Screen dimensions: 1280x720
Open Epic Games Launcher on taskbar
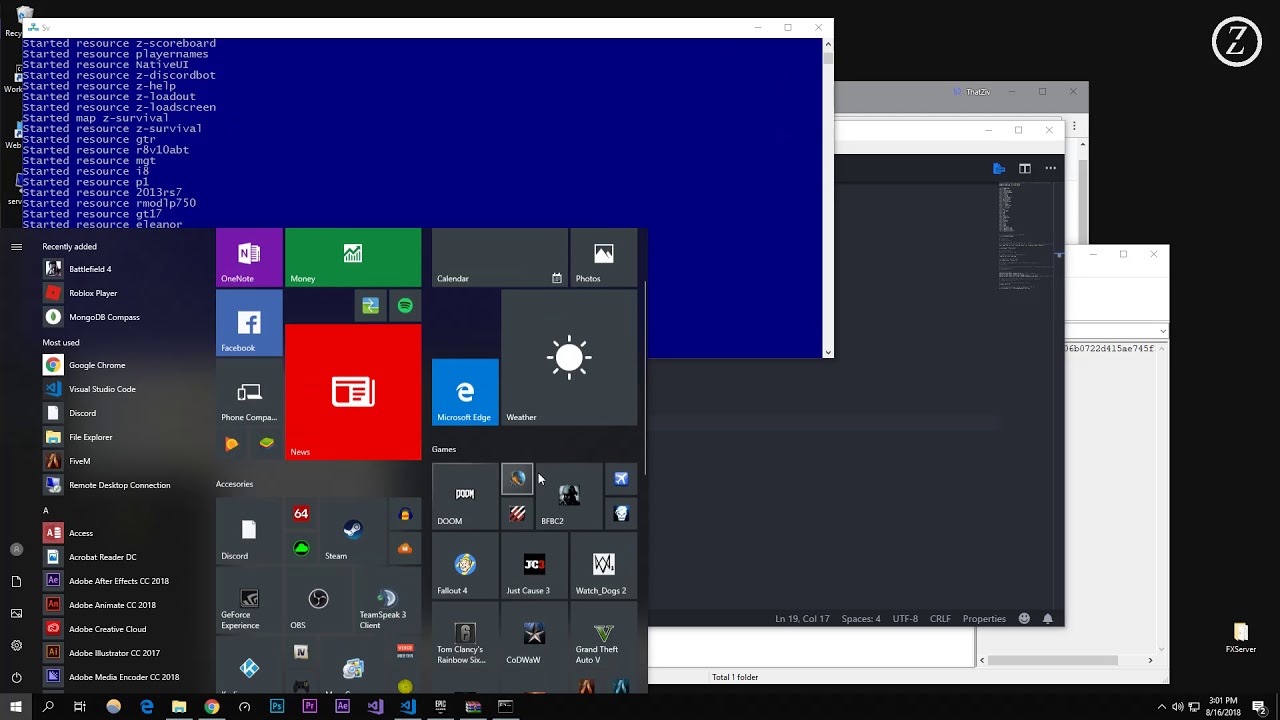(440, 706)
